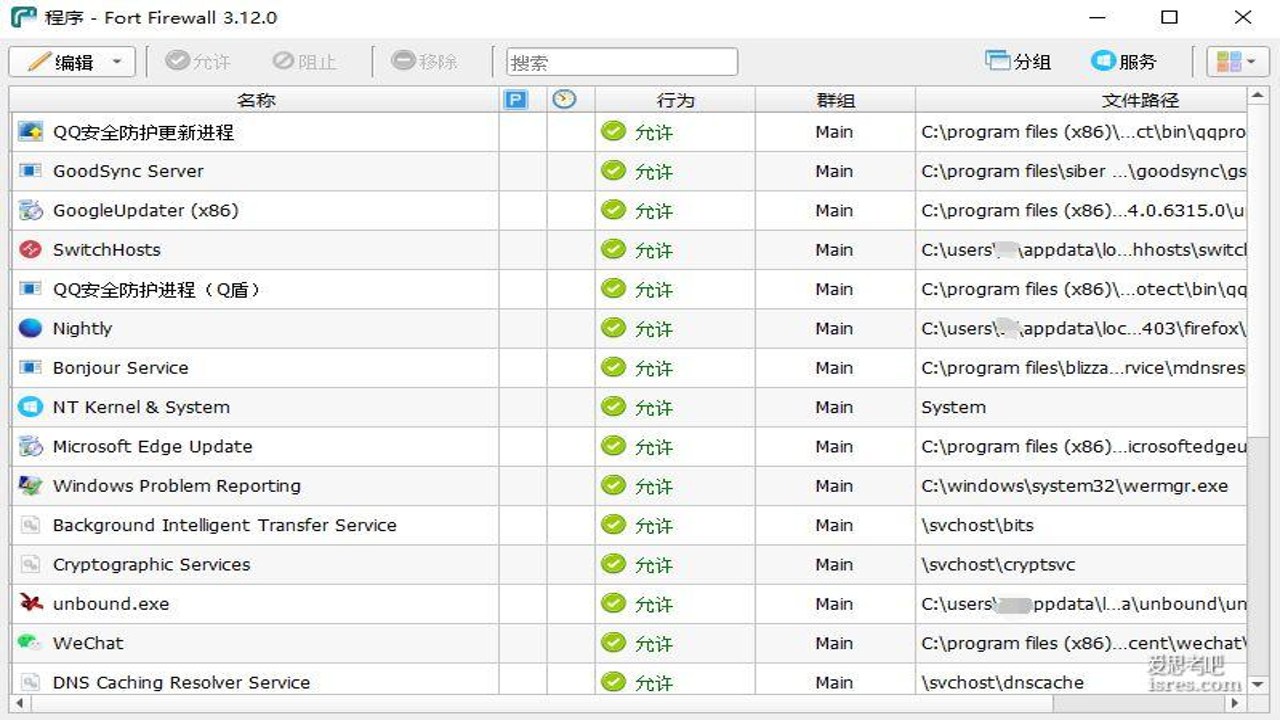1280x720 pixels.
Task: Select the Background Intelligent Transfer Service name
Action: pyautogui.click(x=225, y=525)
